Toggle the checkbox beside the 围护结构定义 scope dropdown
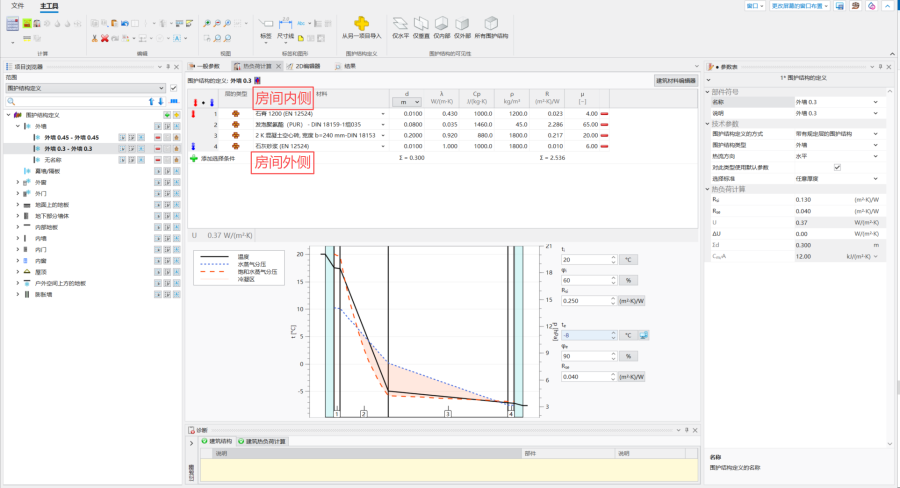900x488 pixels. (173, 88)
